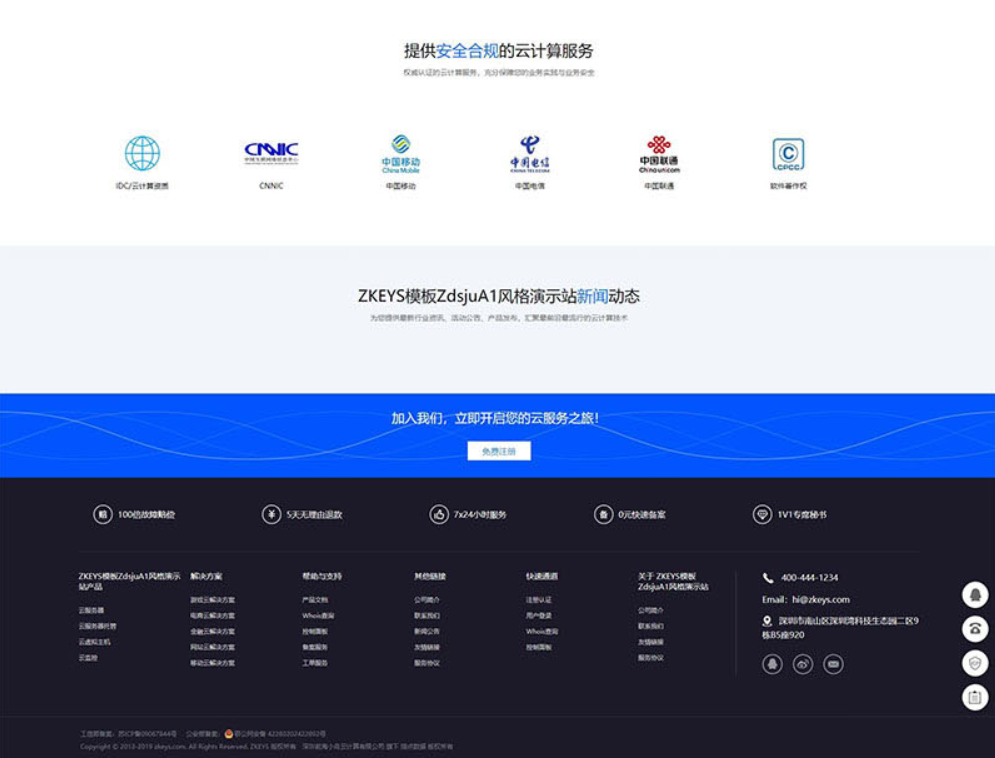Open the floating shield button
This screenshot has height=758, width=995.
pyautogui.click(x=975, y=663)
